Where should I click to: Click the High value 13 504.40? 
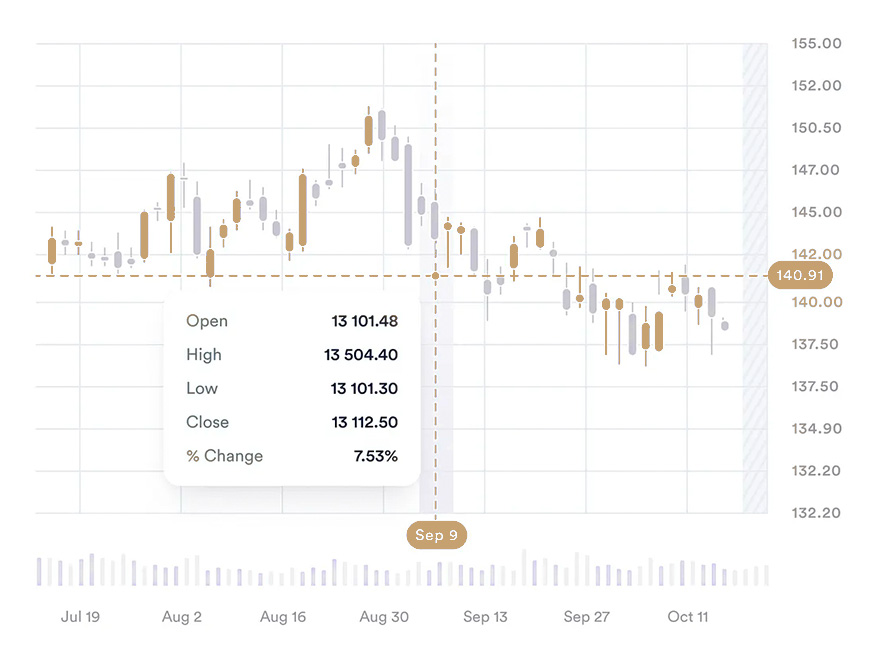point(361,355)
